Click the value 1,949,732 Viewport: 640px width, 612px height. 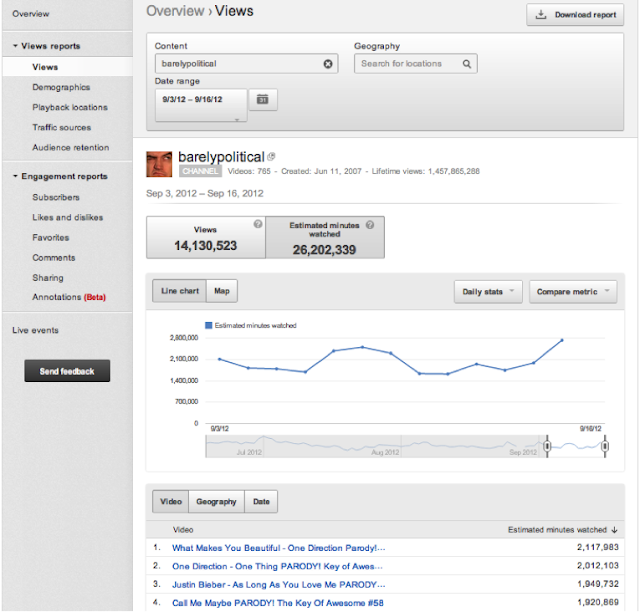pos(598,584)
